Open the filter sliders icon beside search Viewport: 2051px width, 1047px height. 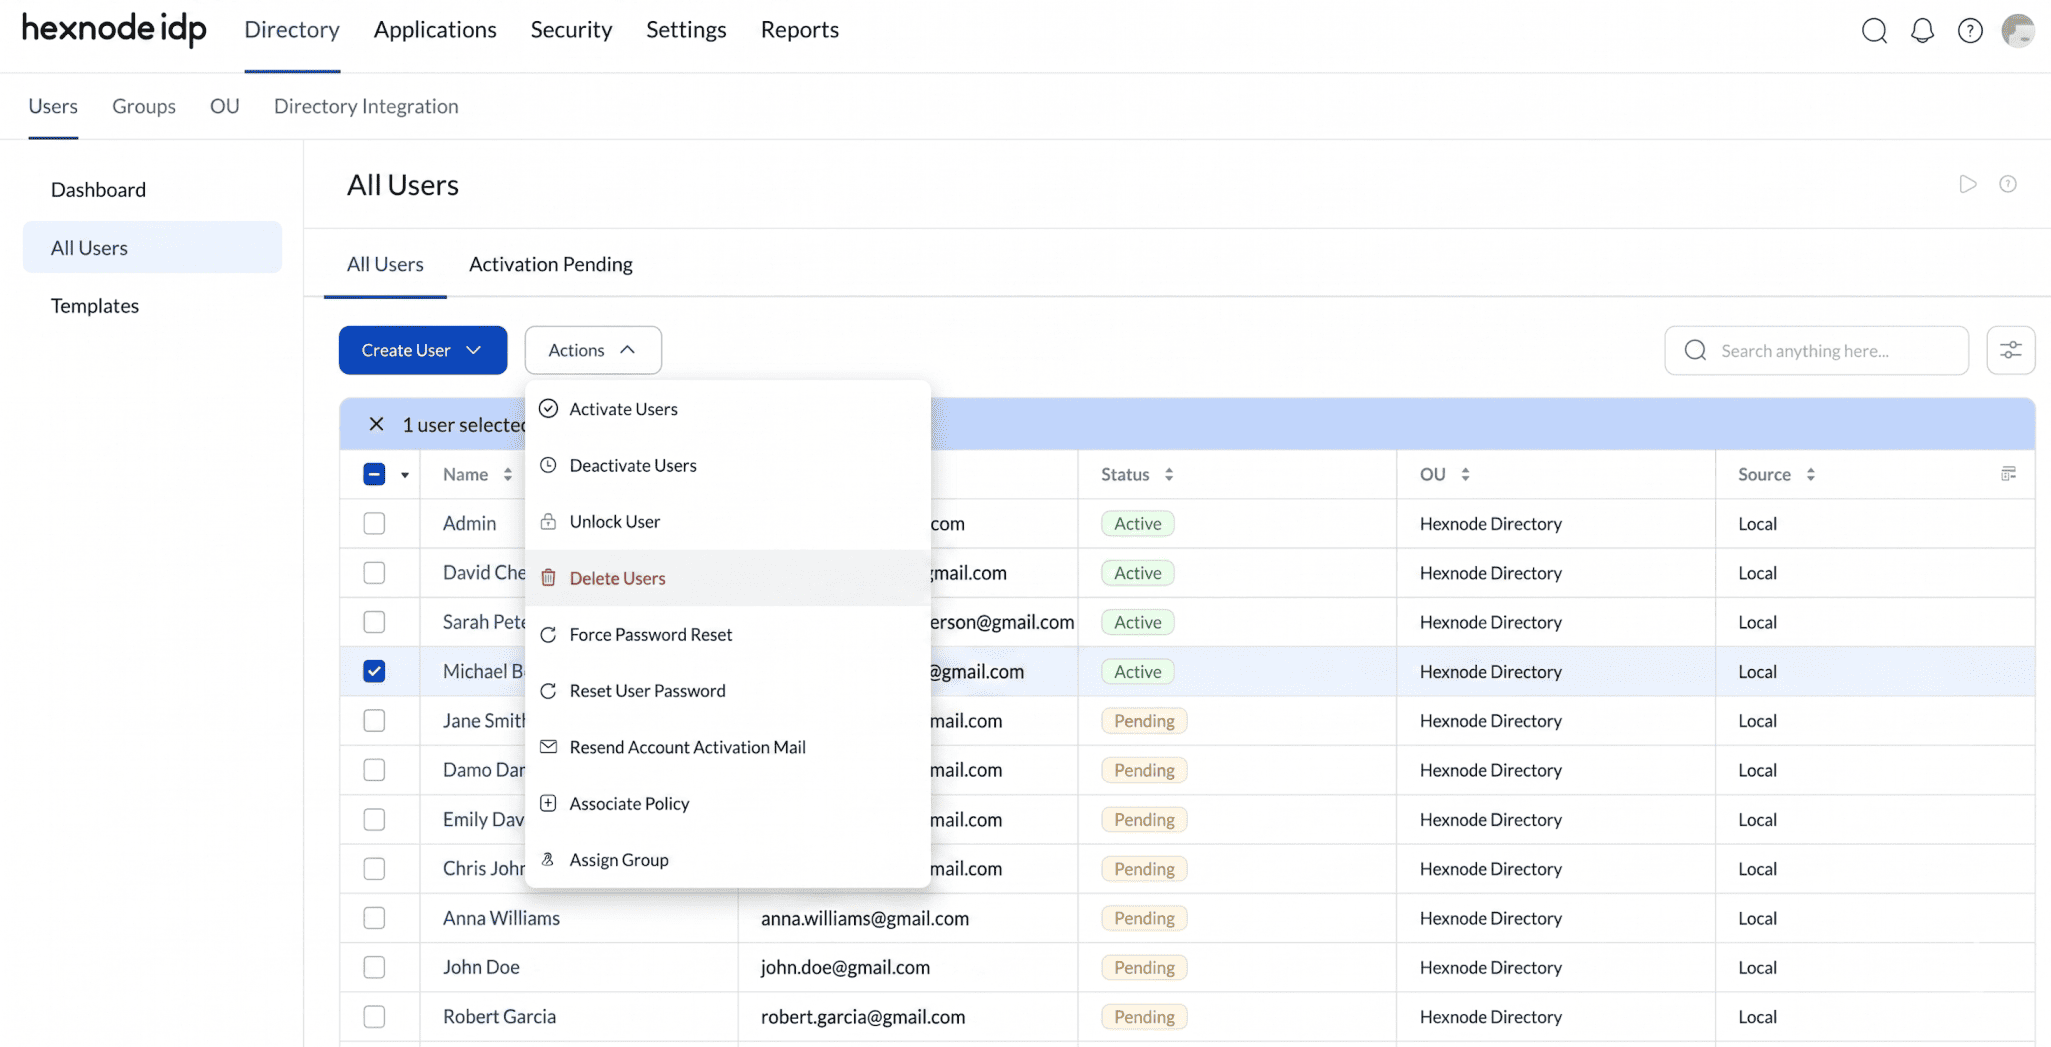point(2010,350)
